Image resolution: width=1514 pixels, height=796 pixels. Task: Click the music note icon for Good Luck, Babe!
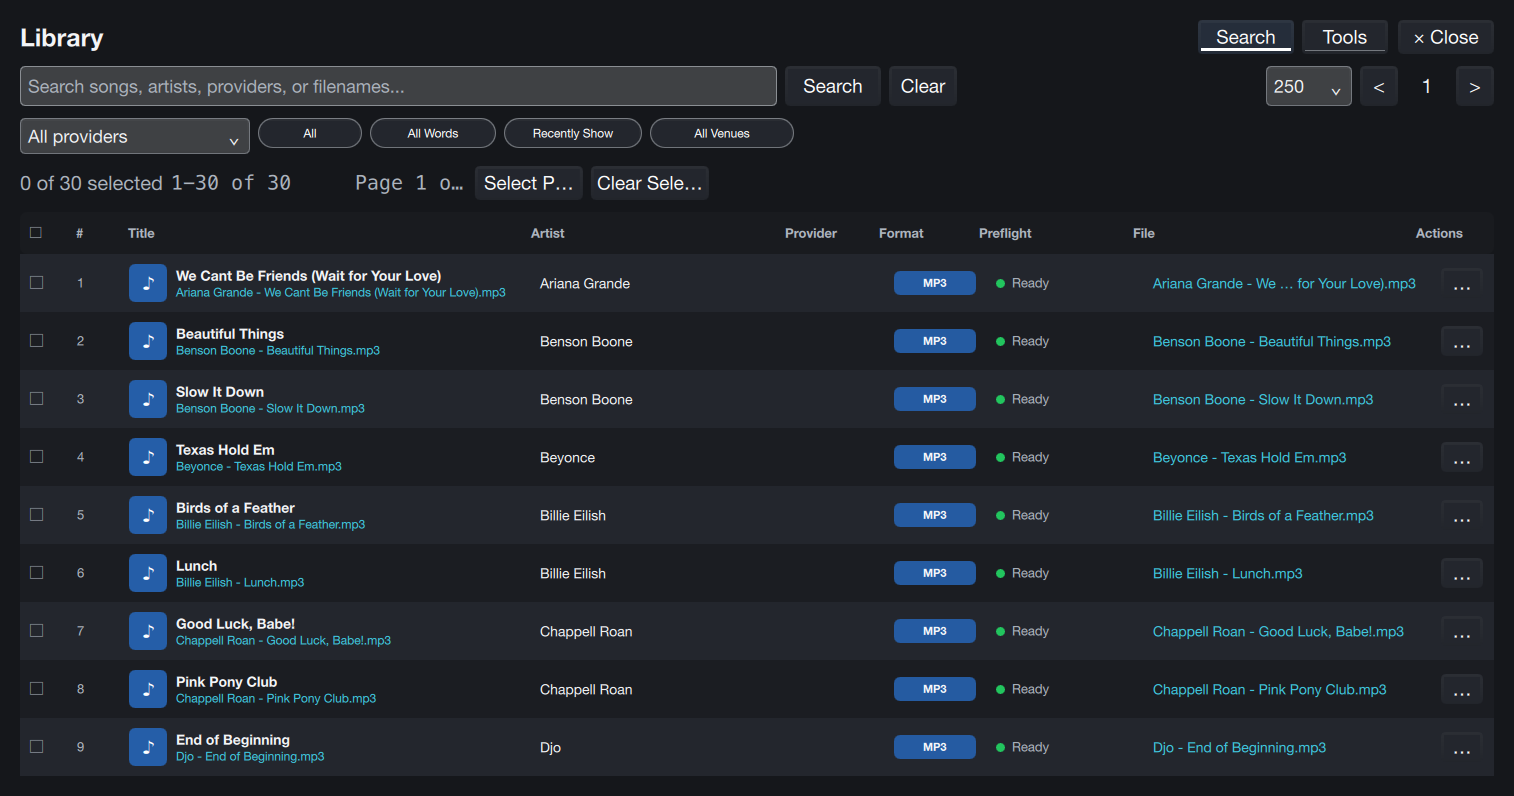pyautogui.click(x=148, y=631)
